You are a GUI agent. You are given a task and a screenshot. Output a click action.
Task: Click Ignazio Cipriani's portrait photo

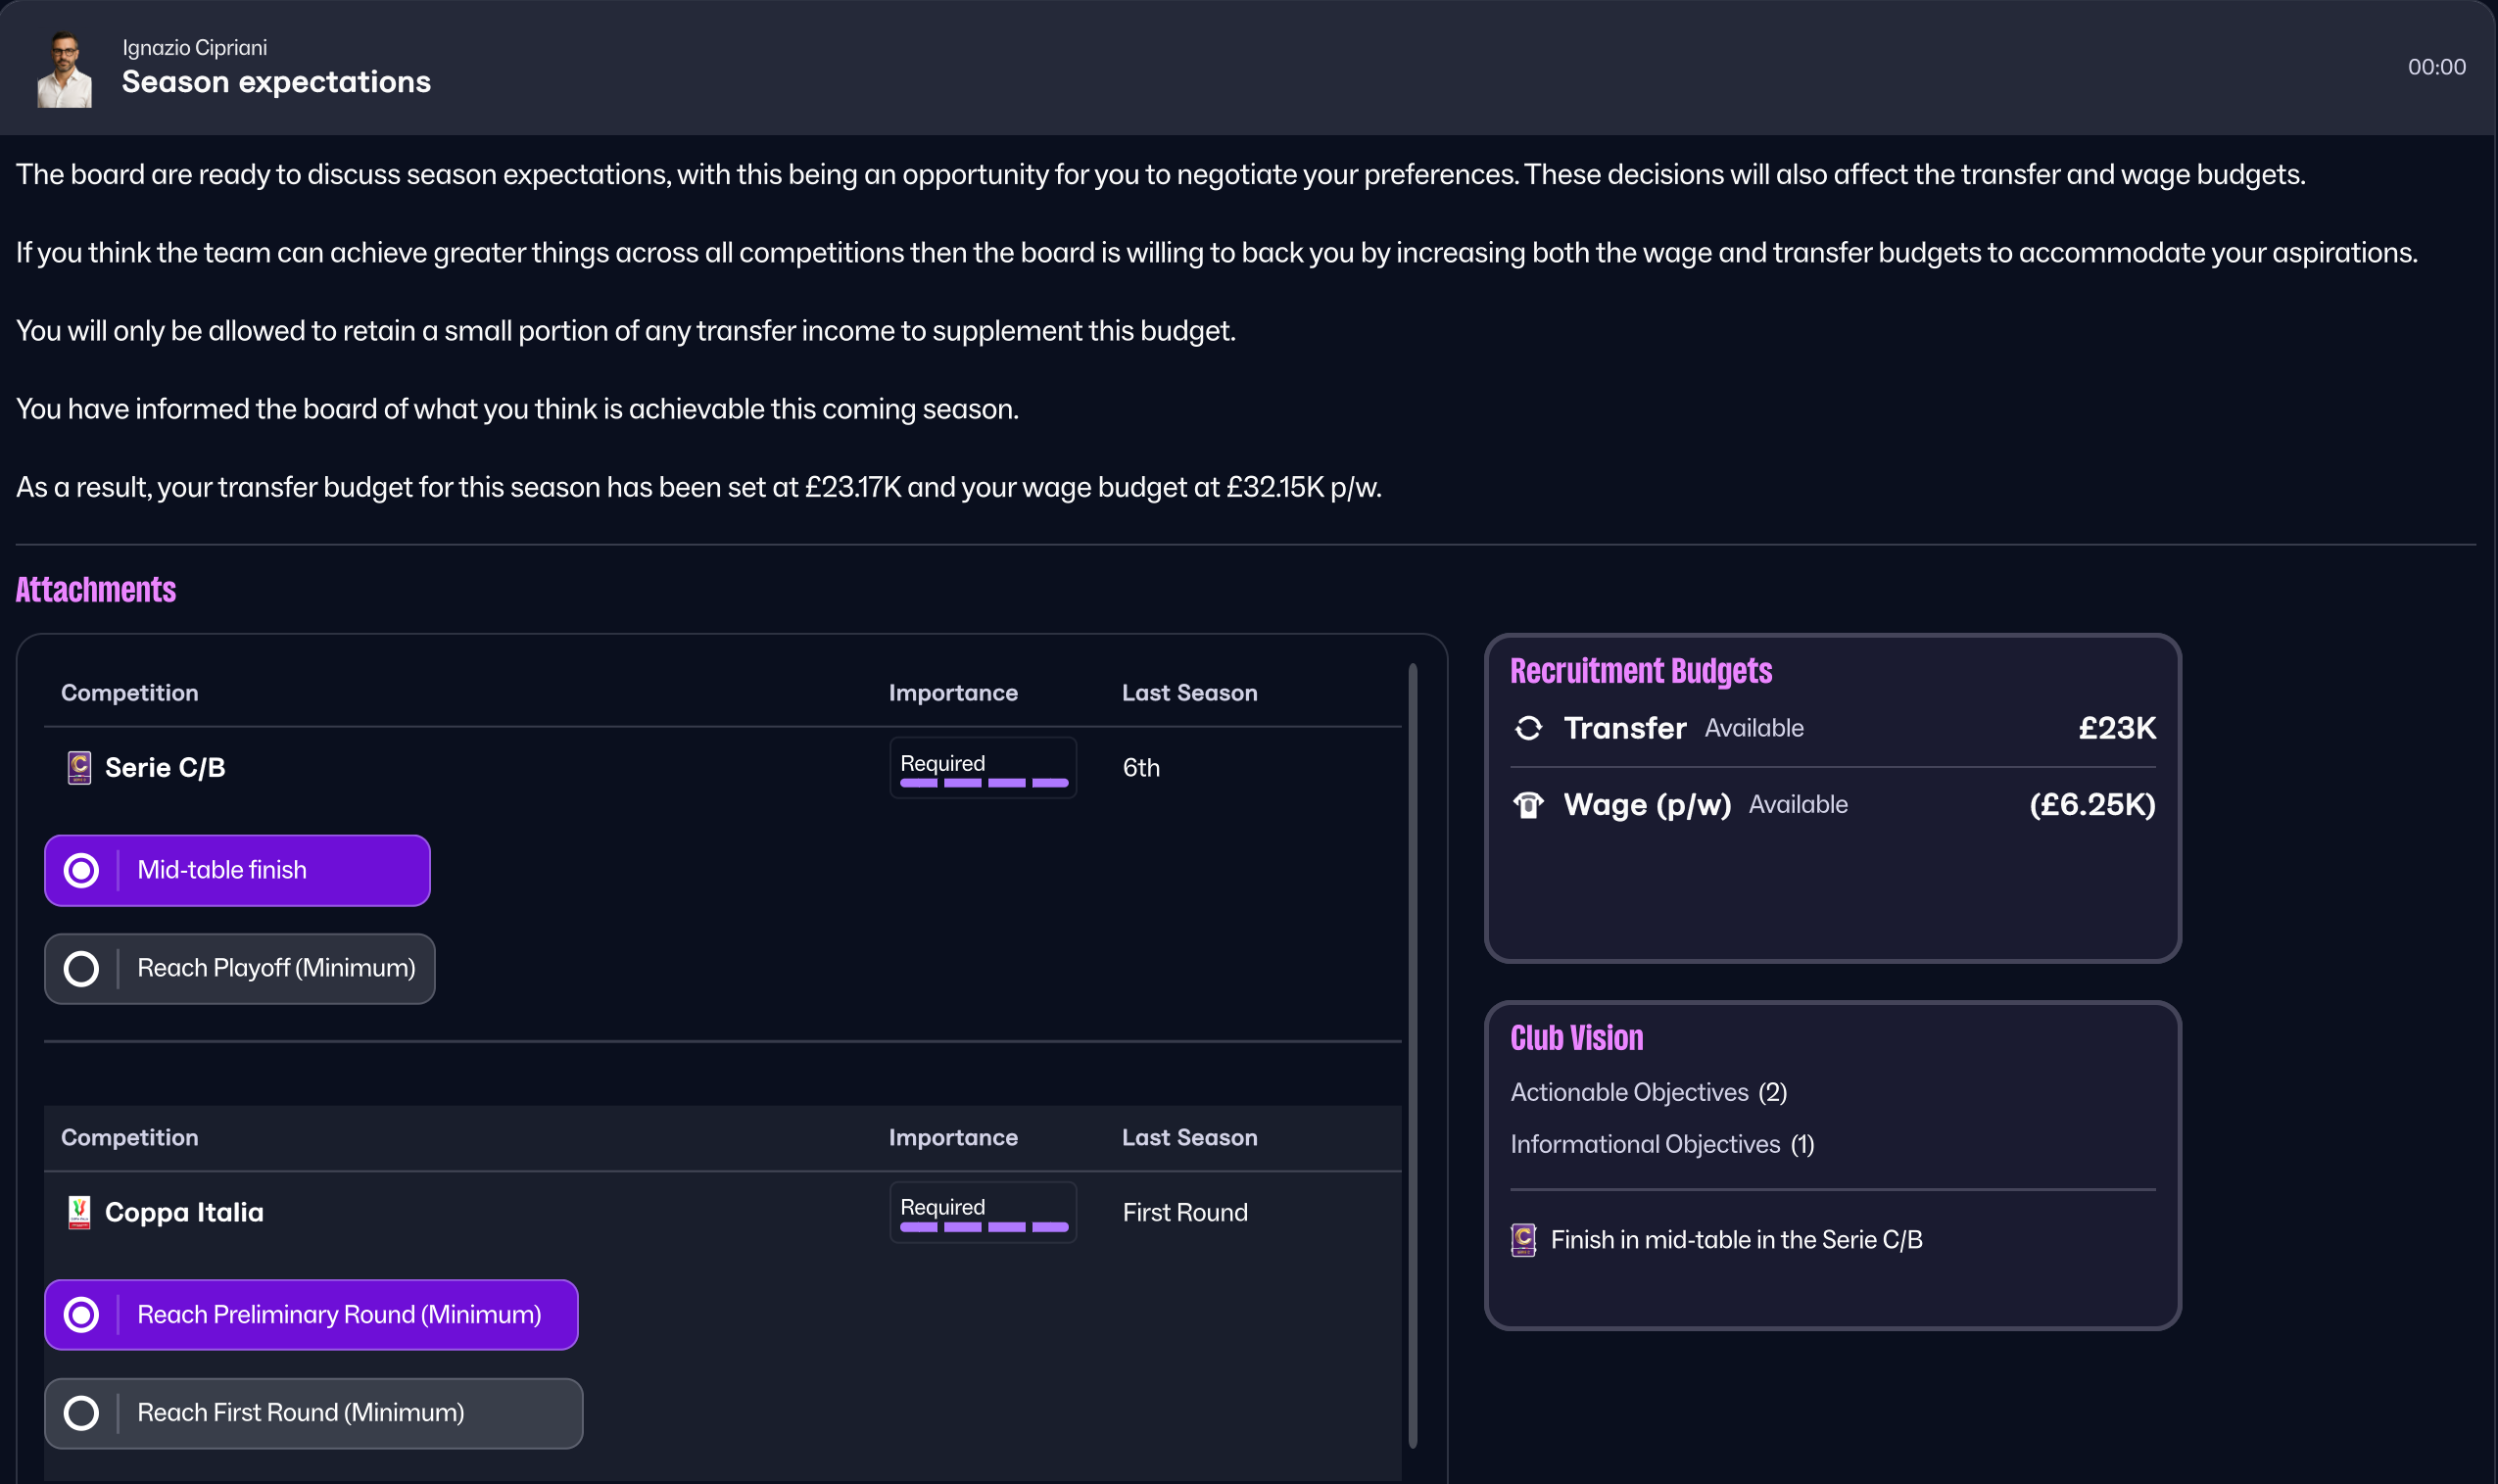click(x=64, y=69)
